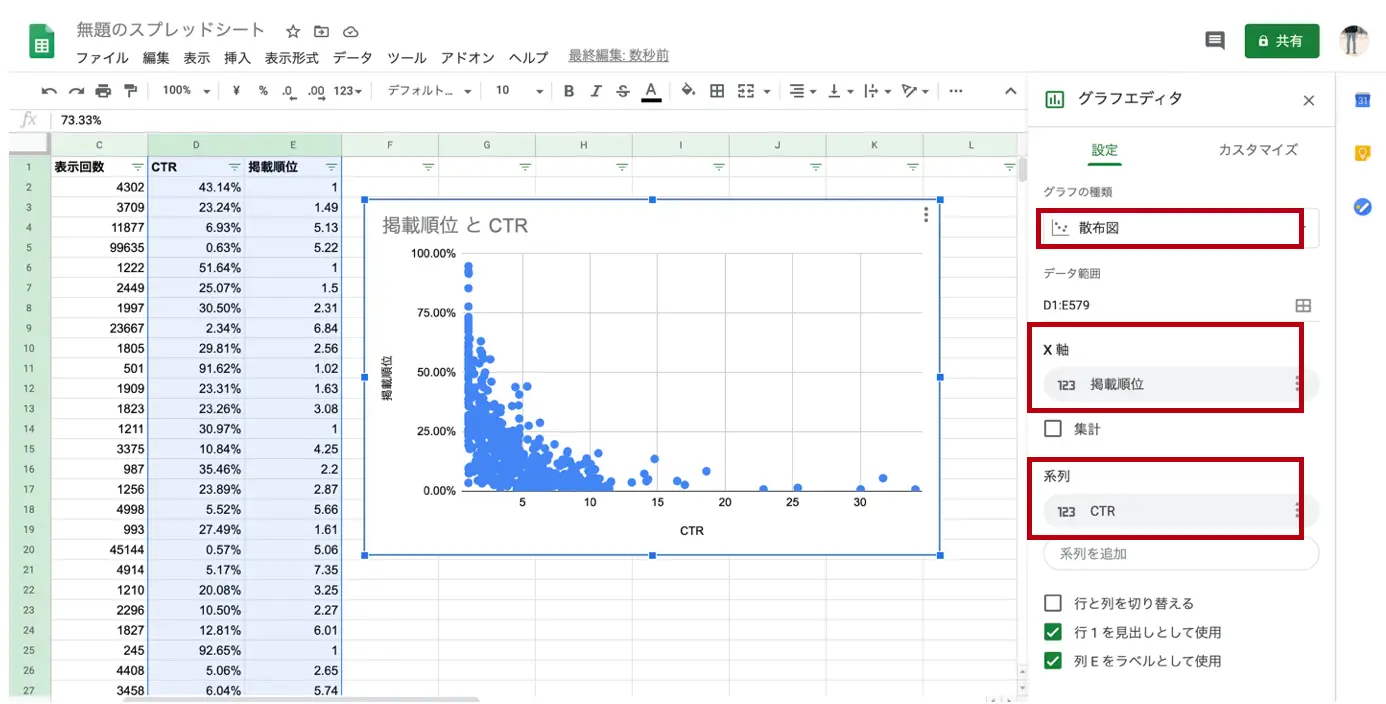Open the account profile avatar
Image resolution: width=1386 pixels, height=704 pixels.
click(x=1353, y=41)
